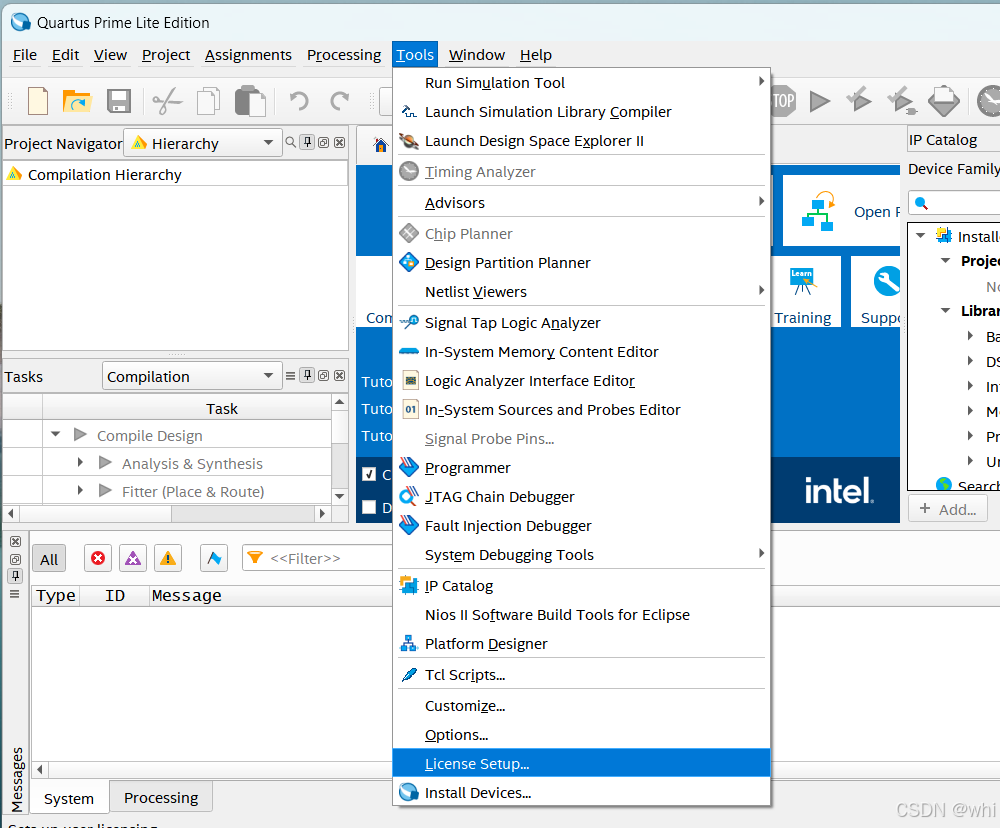
Task: Click the Open Project folder icon
Action: pyautogui.click(x=77, y=101)
